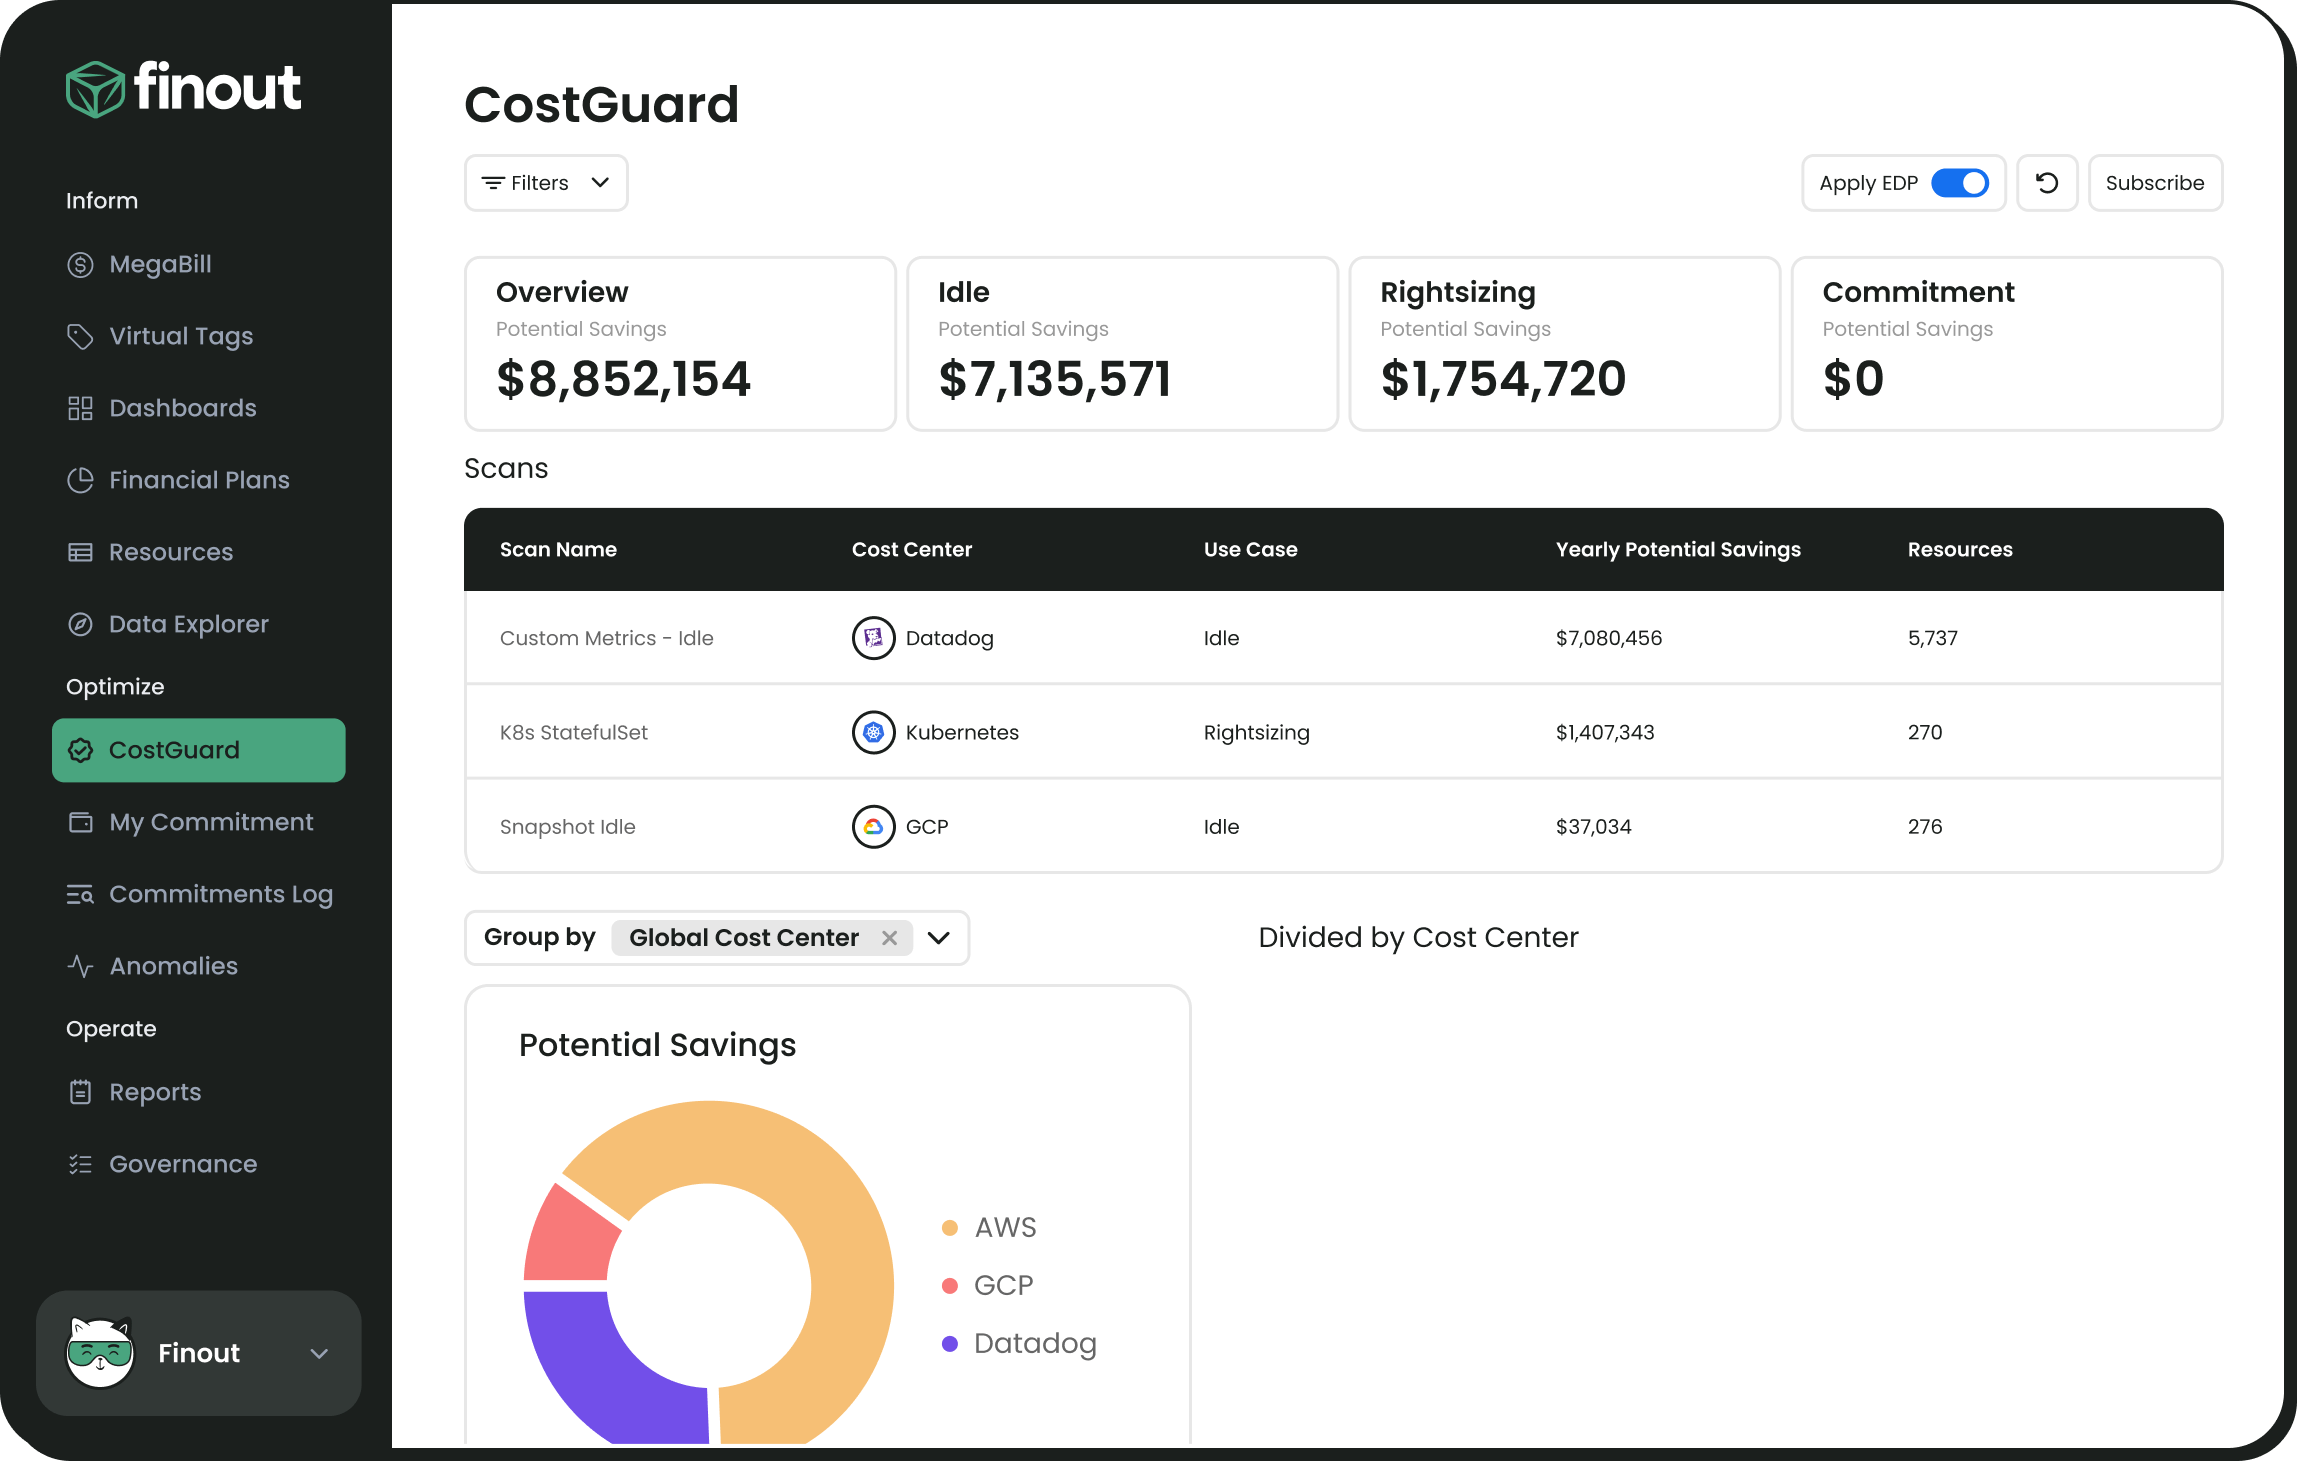The image size is (2297, 1461).
Task: Click the Datadog icon in the scans table
Action: click(x=872, y=638)
